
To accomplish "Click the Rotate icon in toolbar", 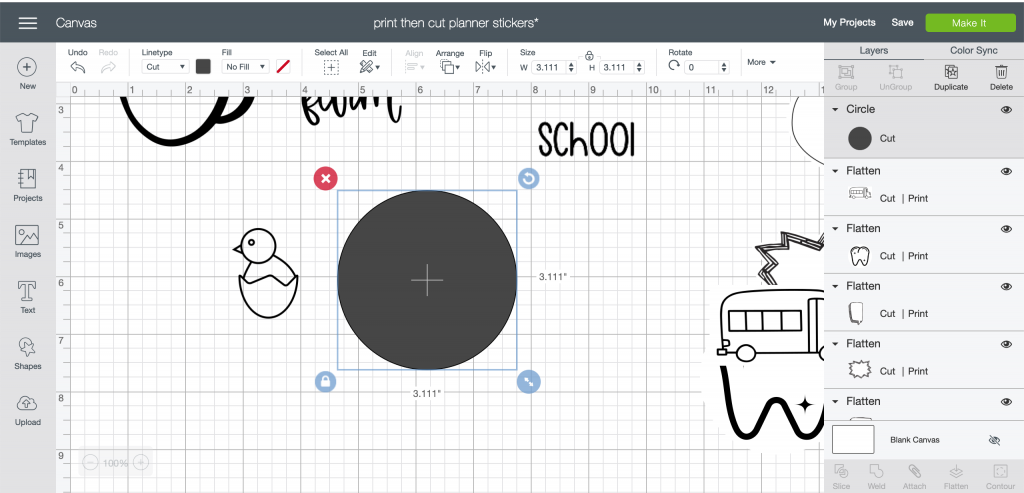I will (x=675, y=66).
